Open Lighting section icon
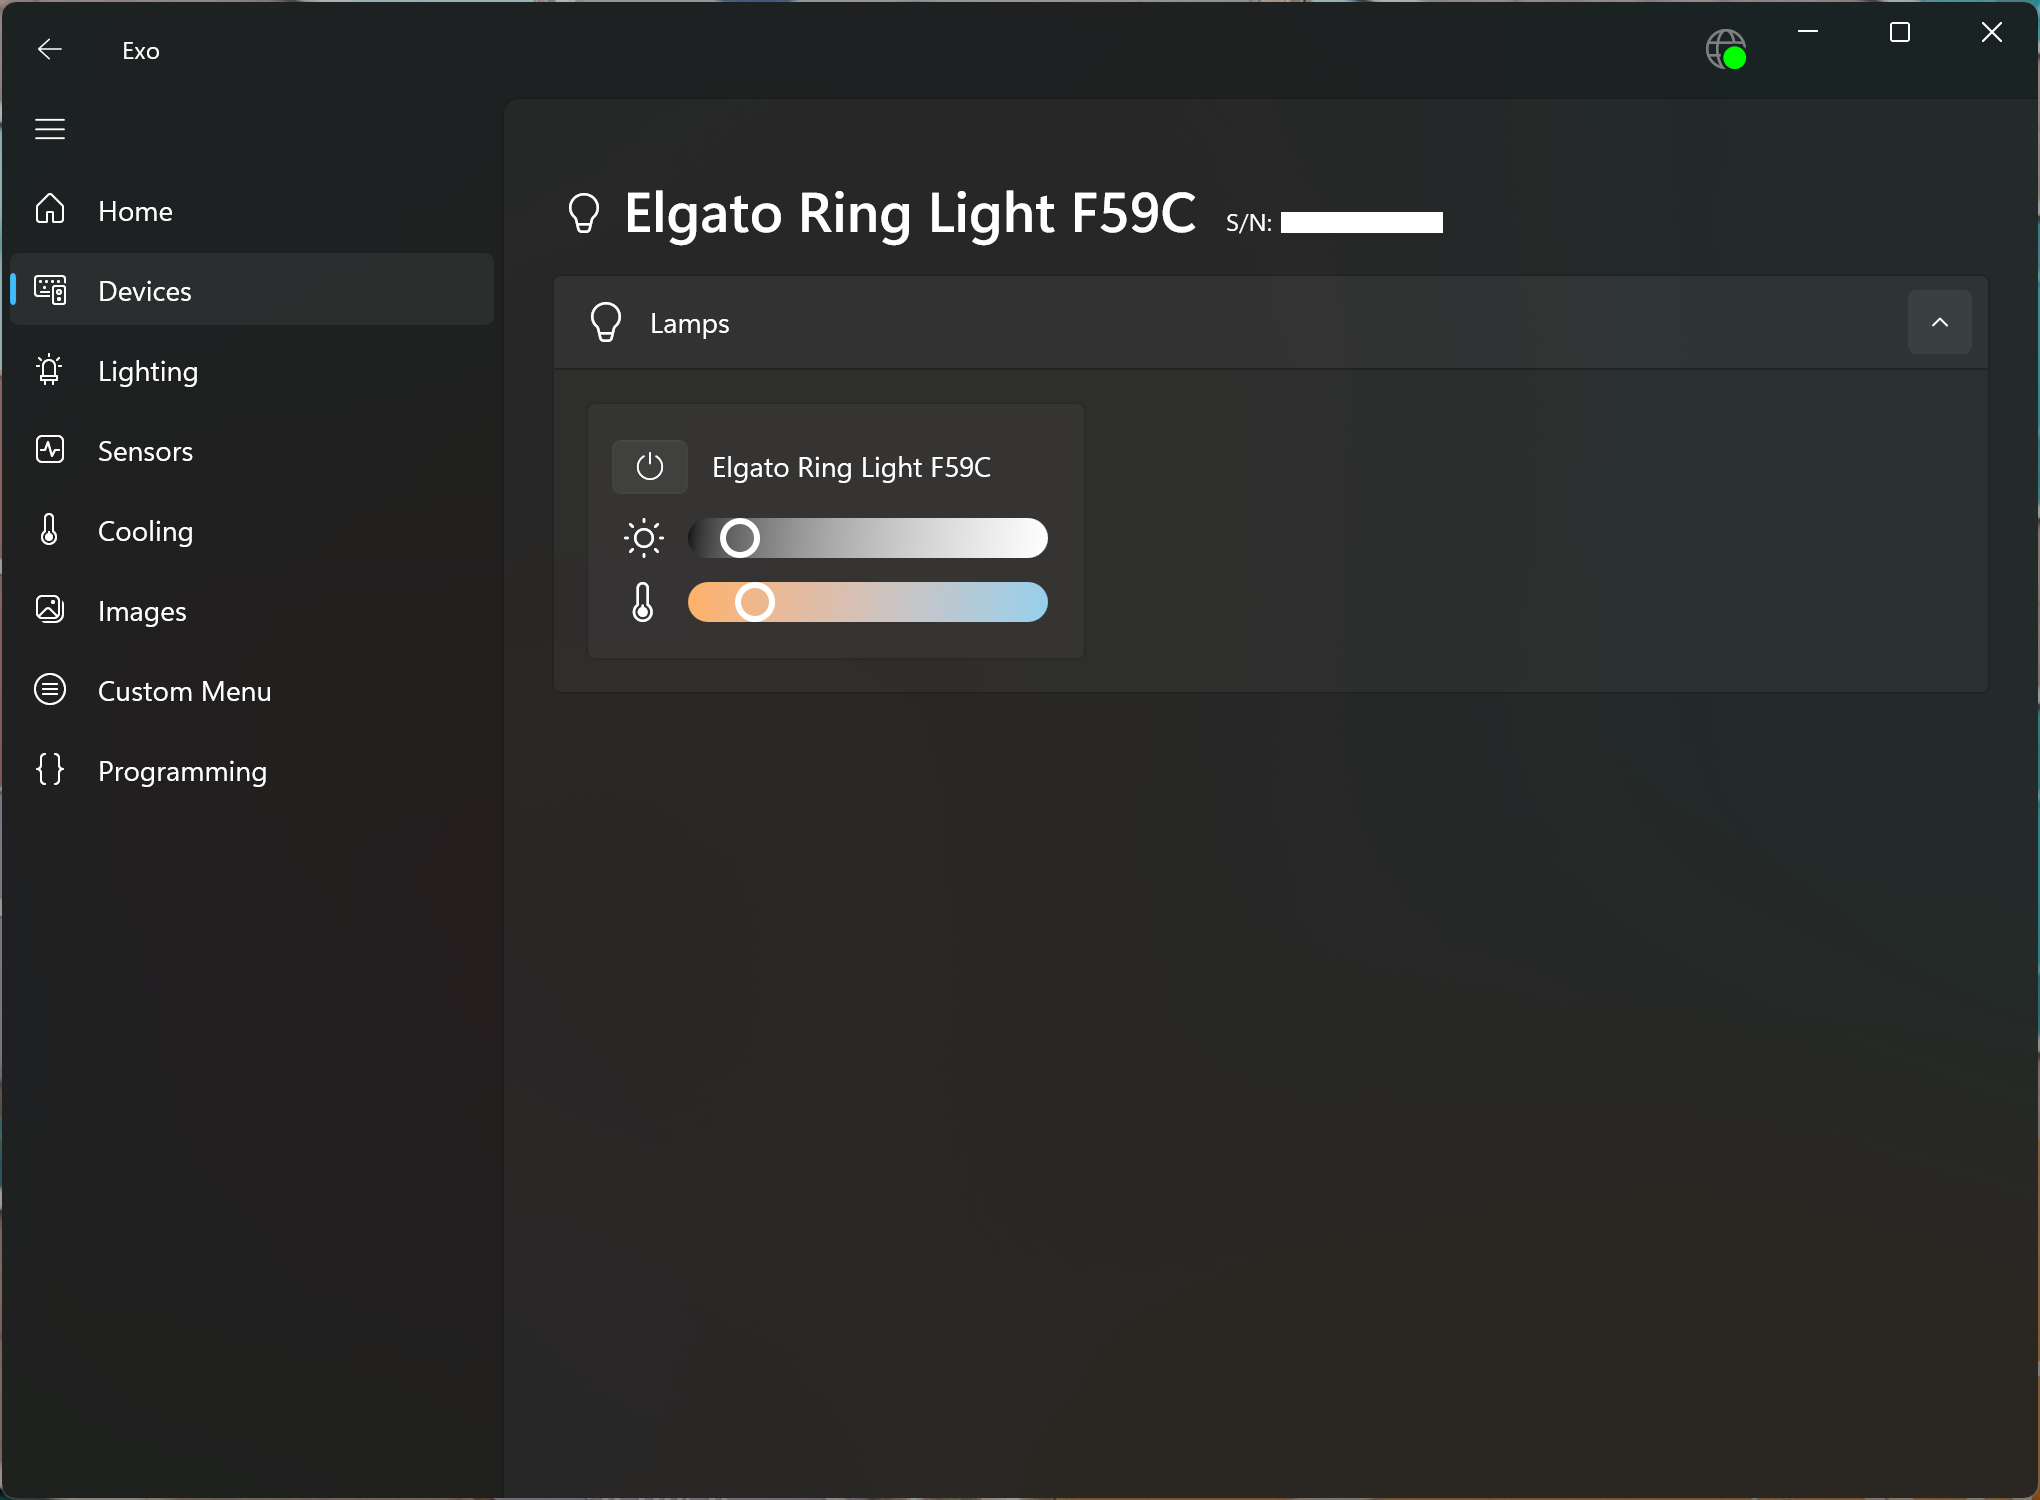Image resolution: width=2040 pixels, height=1500 pixels. (50, 370)
